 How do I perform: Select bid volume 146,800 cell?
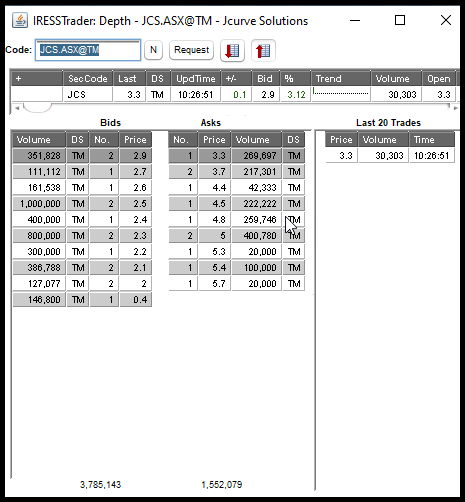(x=39, y=300)
